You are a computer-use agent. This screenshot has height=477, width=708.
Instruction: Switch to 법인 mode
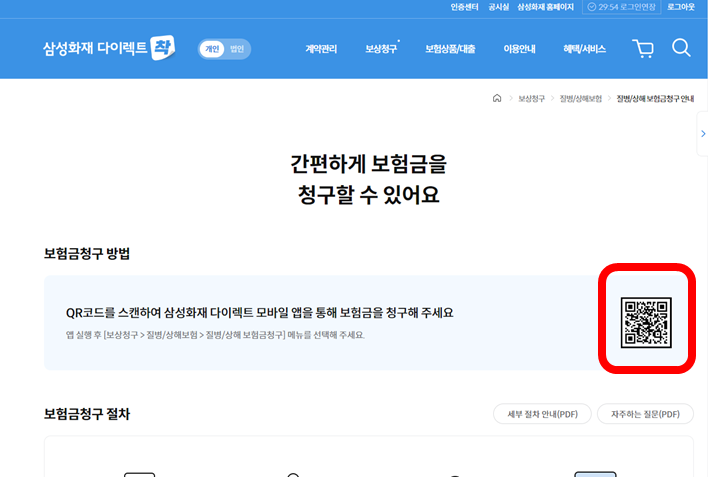point(237,49)
